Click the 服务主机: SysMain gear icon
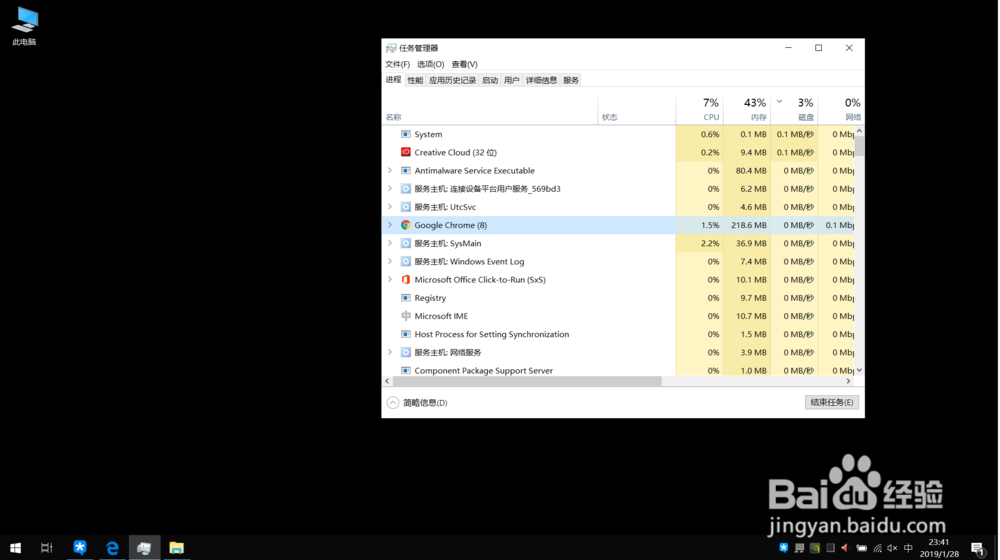Image resolution: width=1000 pixels, height=560 pixels. pyautogui.click(x=406, y=244)
